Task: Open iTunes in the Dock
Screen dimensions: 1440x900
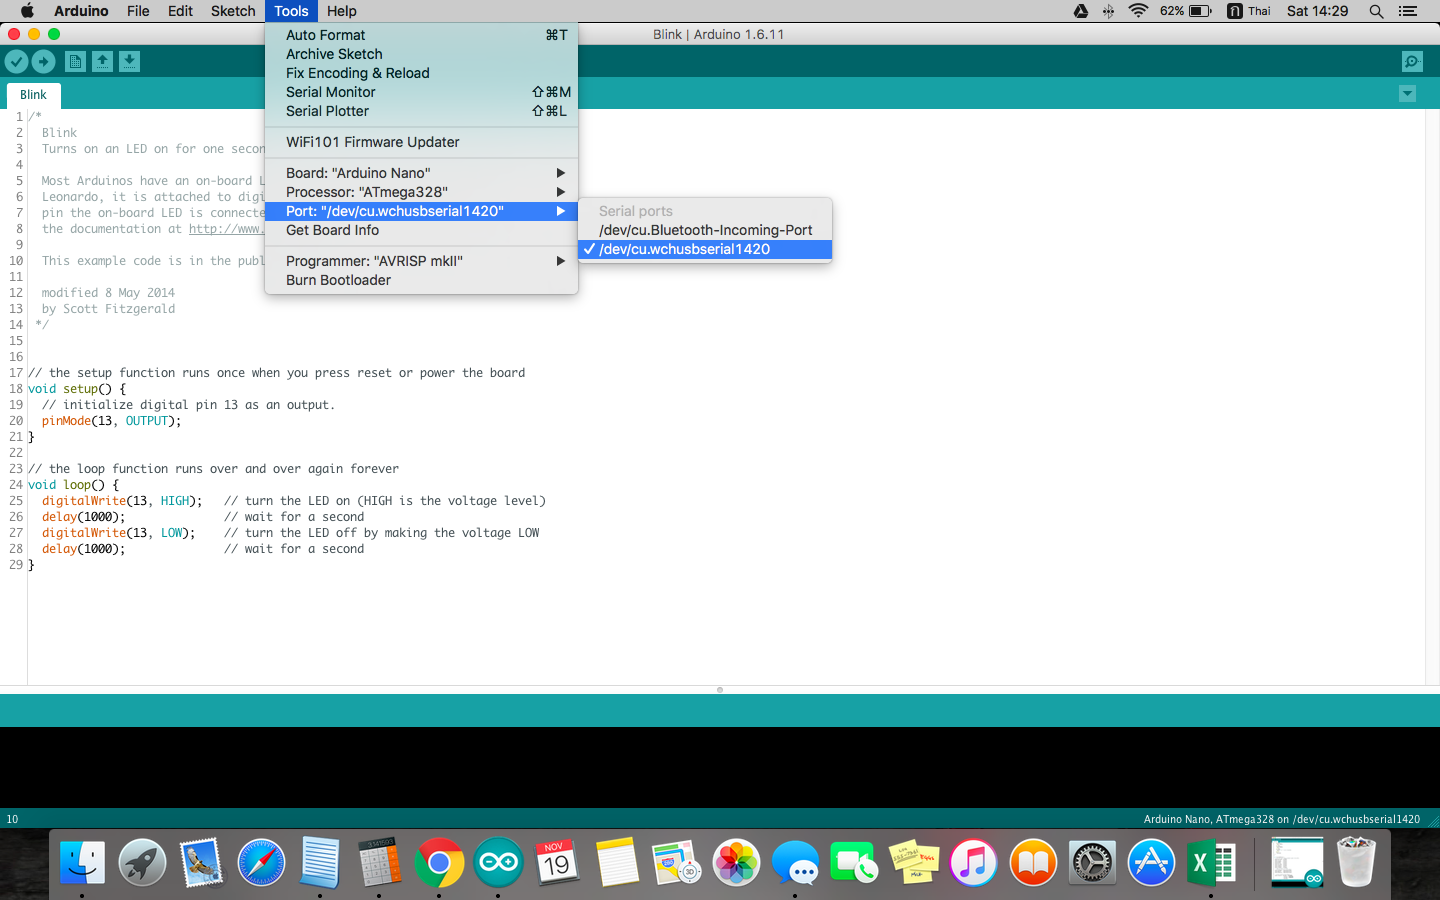Action: point(974,862)
